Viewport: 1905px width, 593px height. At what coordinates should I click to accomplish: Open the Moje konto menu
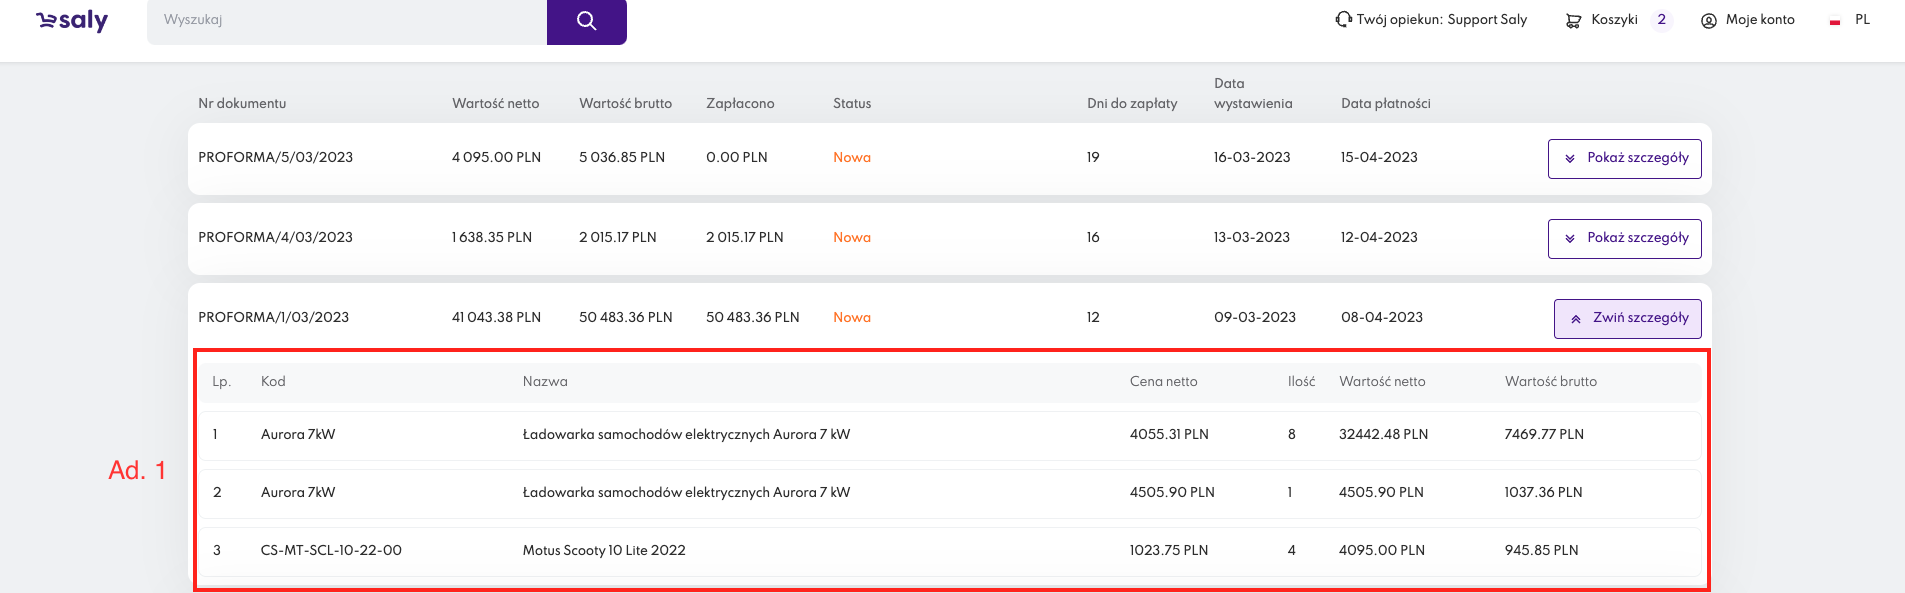point(1759,20)
